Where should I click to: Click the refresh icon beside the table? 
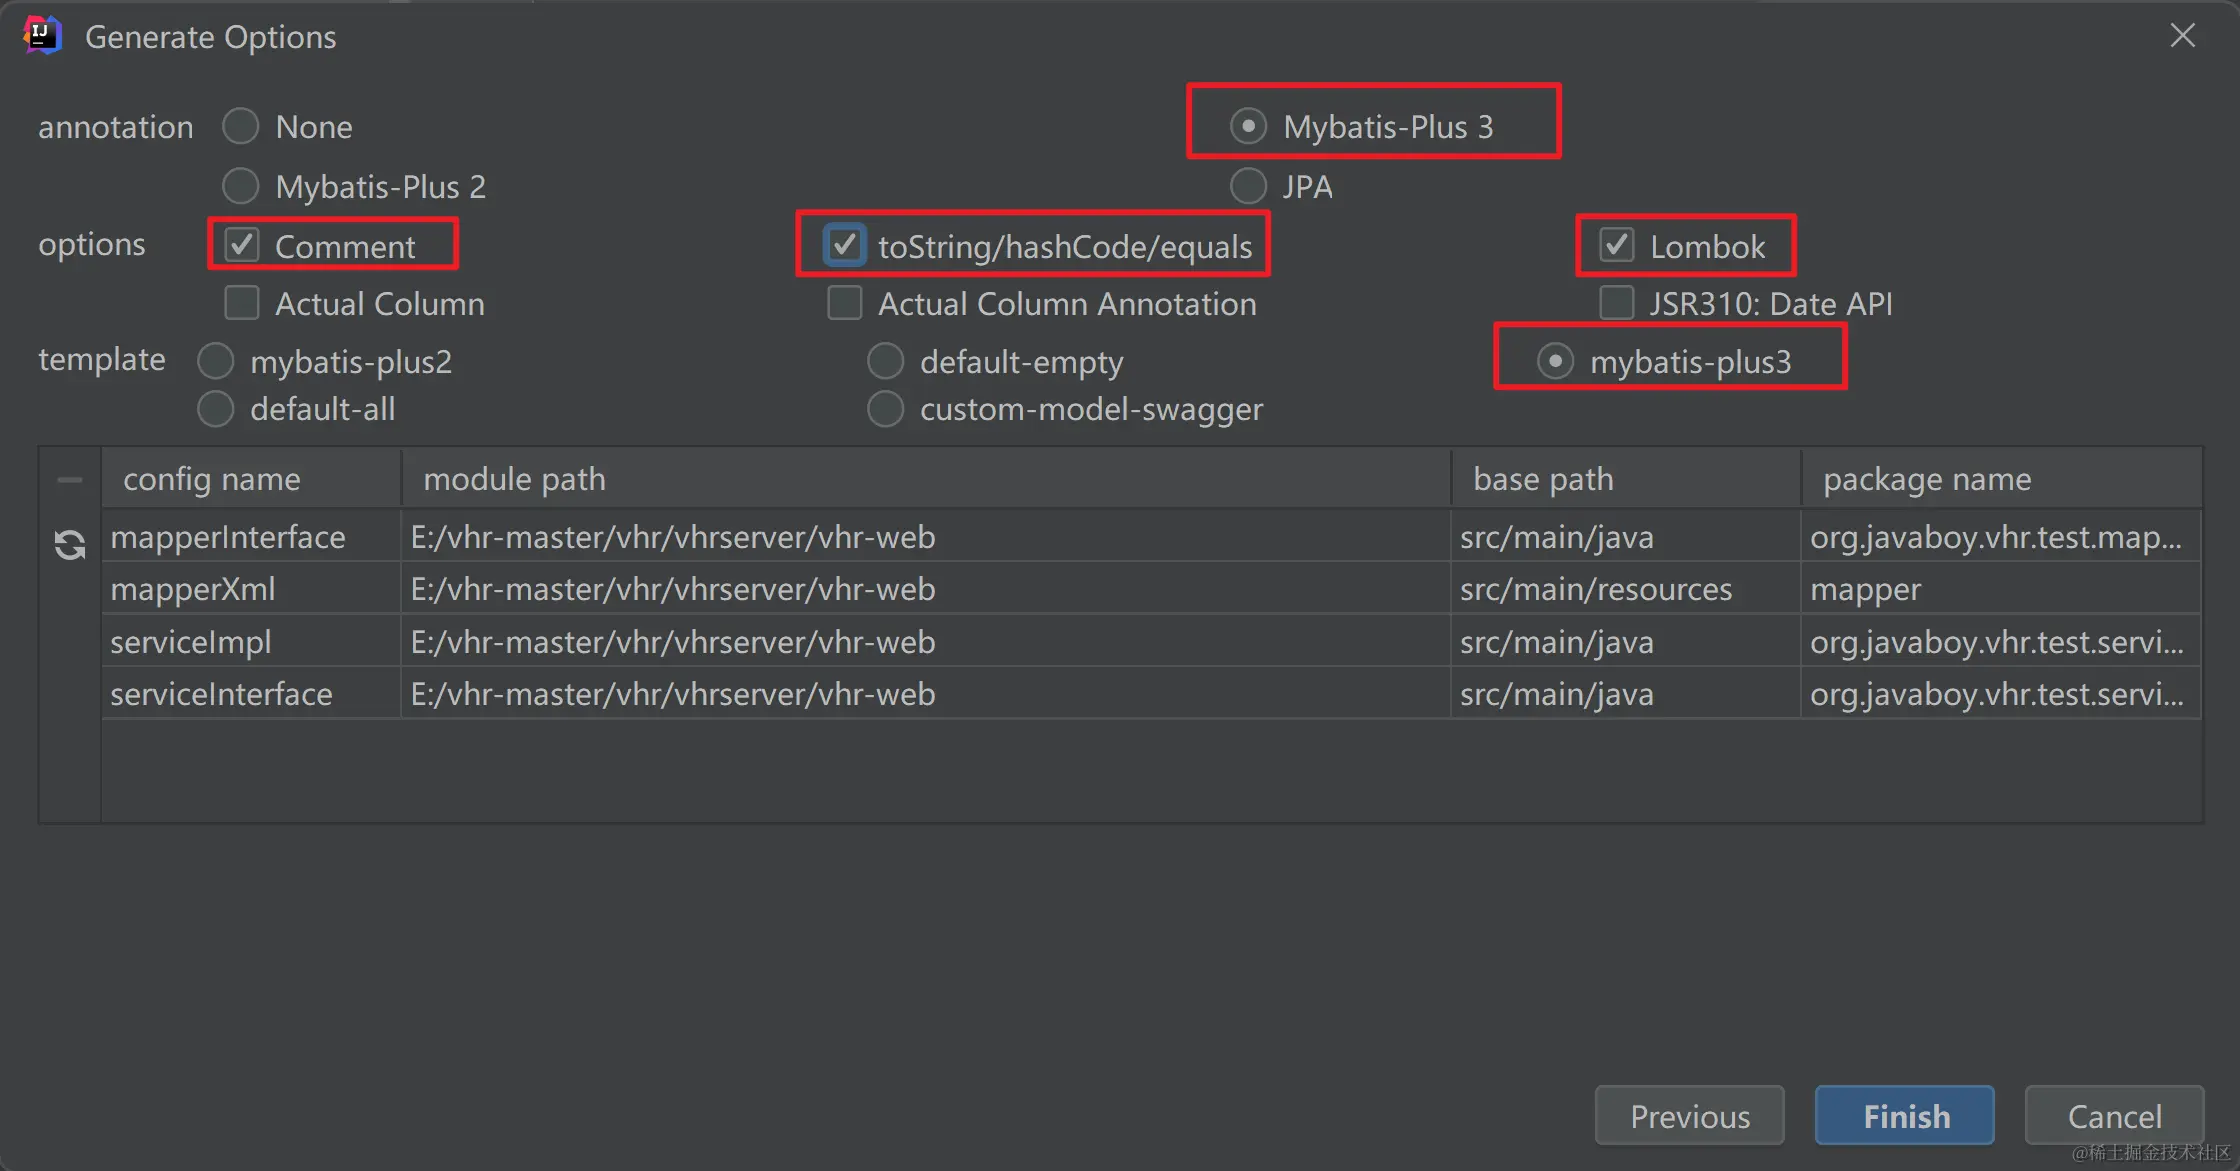pyautogui.click(x=69, y=544)
